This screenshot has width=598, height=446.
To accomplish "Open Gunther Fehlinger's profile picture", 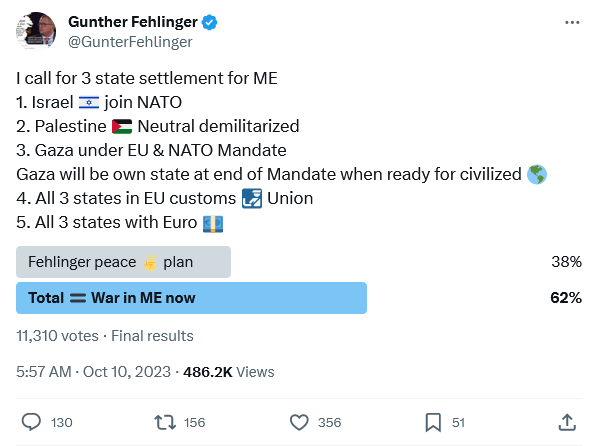I will pyautogui.click(x=36, y=31).
